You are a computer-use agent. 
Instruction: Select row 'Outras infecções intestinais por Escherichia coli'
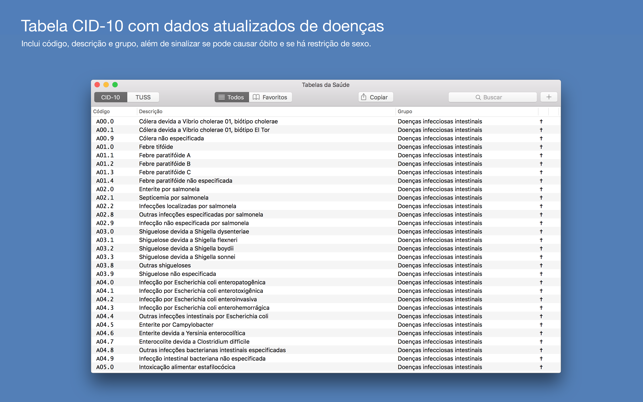tap(326, 316)
